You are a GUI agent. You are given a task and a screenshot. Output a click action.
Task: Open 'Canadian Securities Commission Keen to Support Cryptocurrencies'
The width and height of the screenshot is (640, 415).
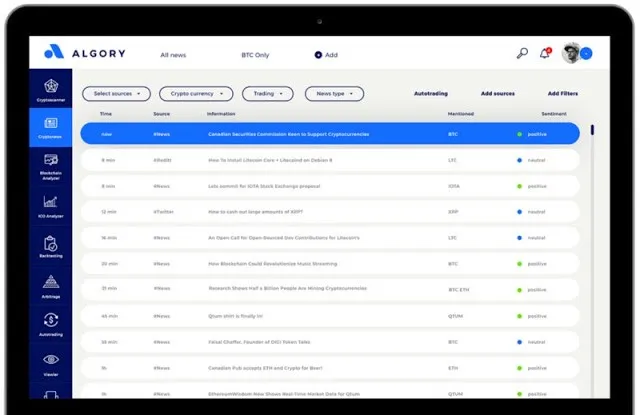coord(289,134)
